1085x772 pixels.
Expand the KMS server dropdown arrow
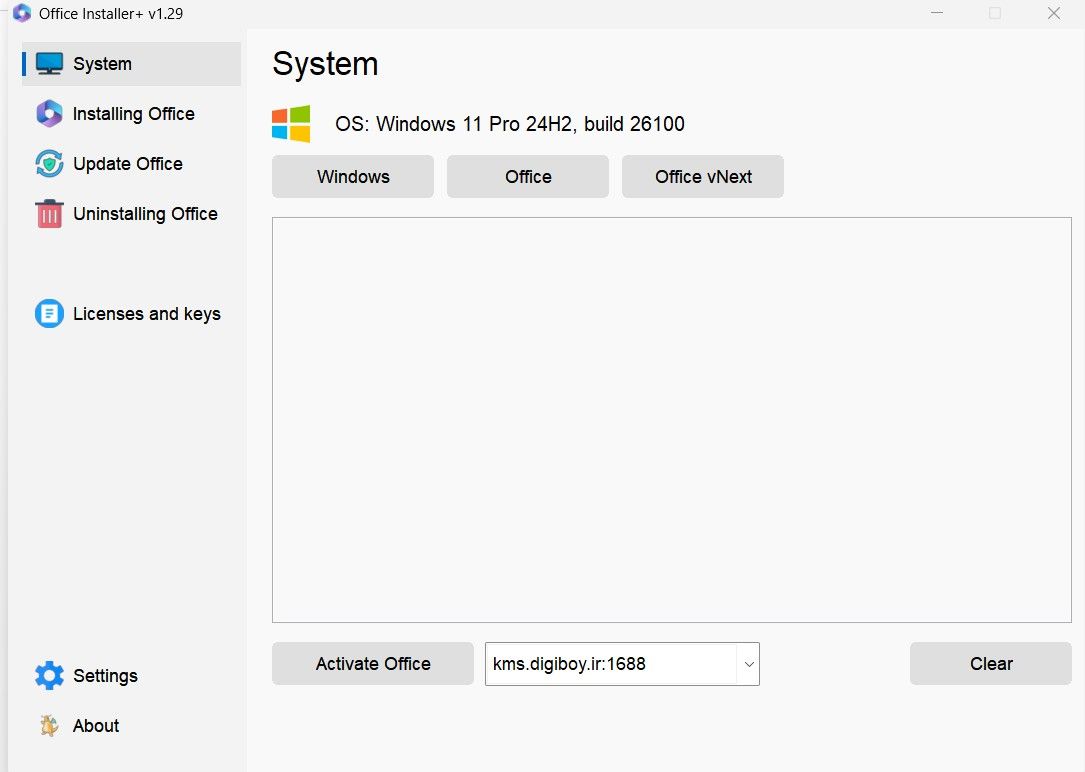[749, 664]
